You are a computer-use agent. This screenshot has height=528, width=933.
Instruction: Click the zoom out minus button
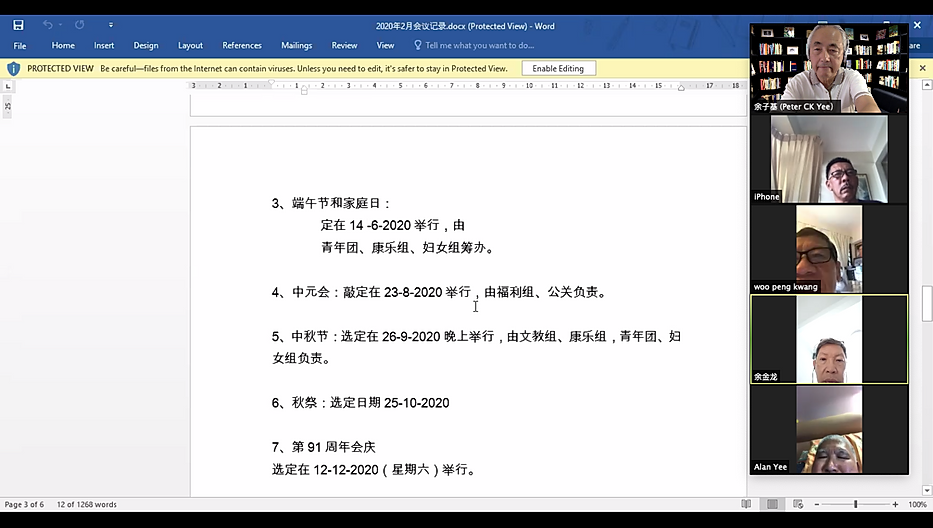[816, 504]
